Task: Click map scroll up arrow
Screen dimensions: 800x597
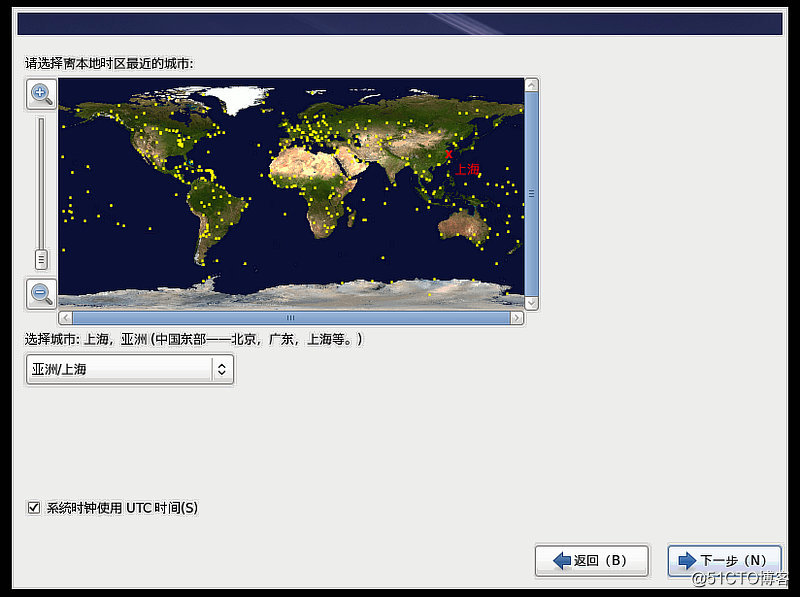Action: pos(532,85)
